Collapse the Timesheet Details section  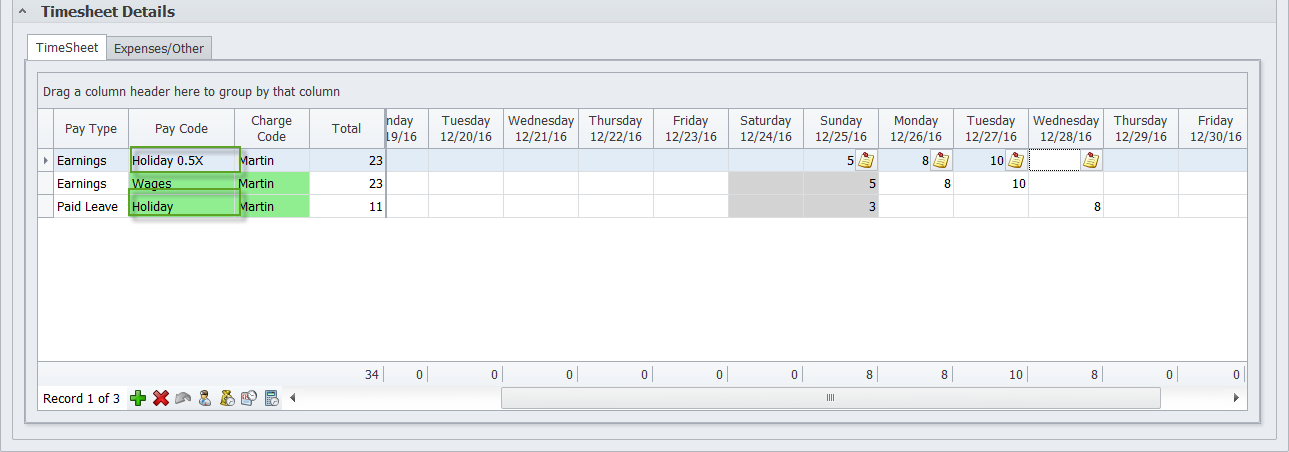[23, 12]
